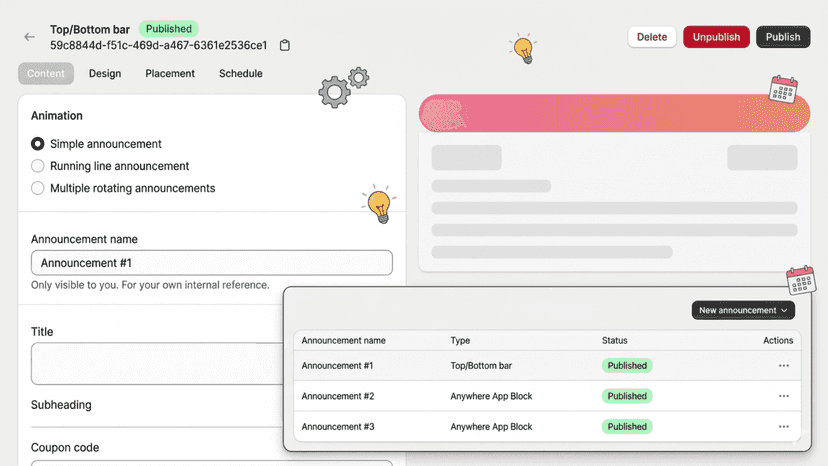Click 'Anywhere App Block' in Announcement #2 row
Image resolution: width=828 pixels, height=466 pixels.
click(491, 396)
